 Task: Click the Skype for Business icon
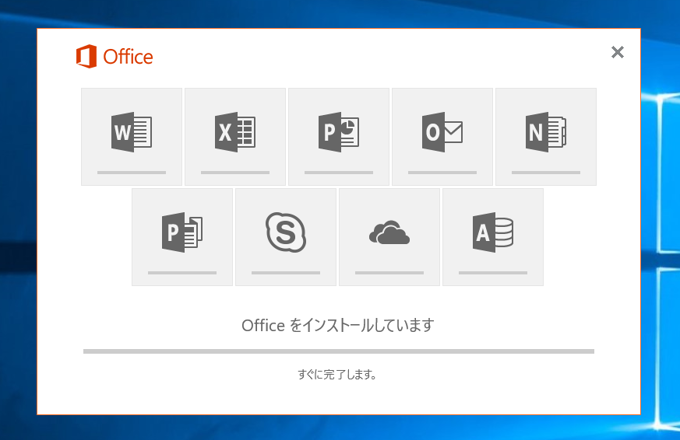(286, 232)
